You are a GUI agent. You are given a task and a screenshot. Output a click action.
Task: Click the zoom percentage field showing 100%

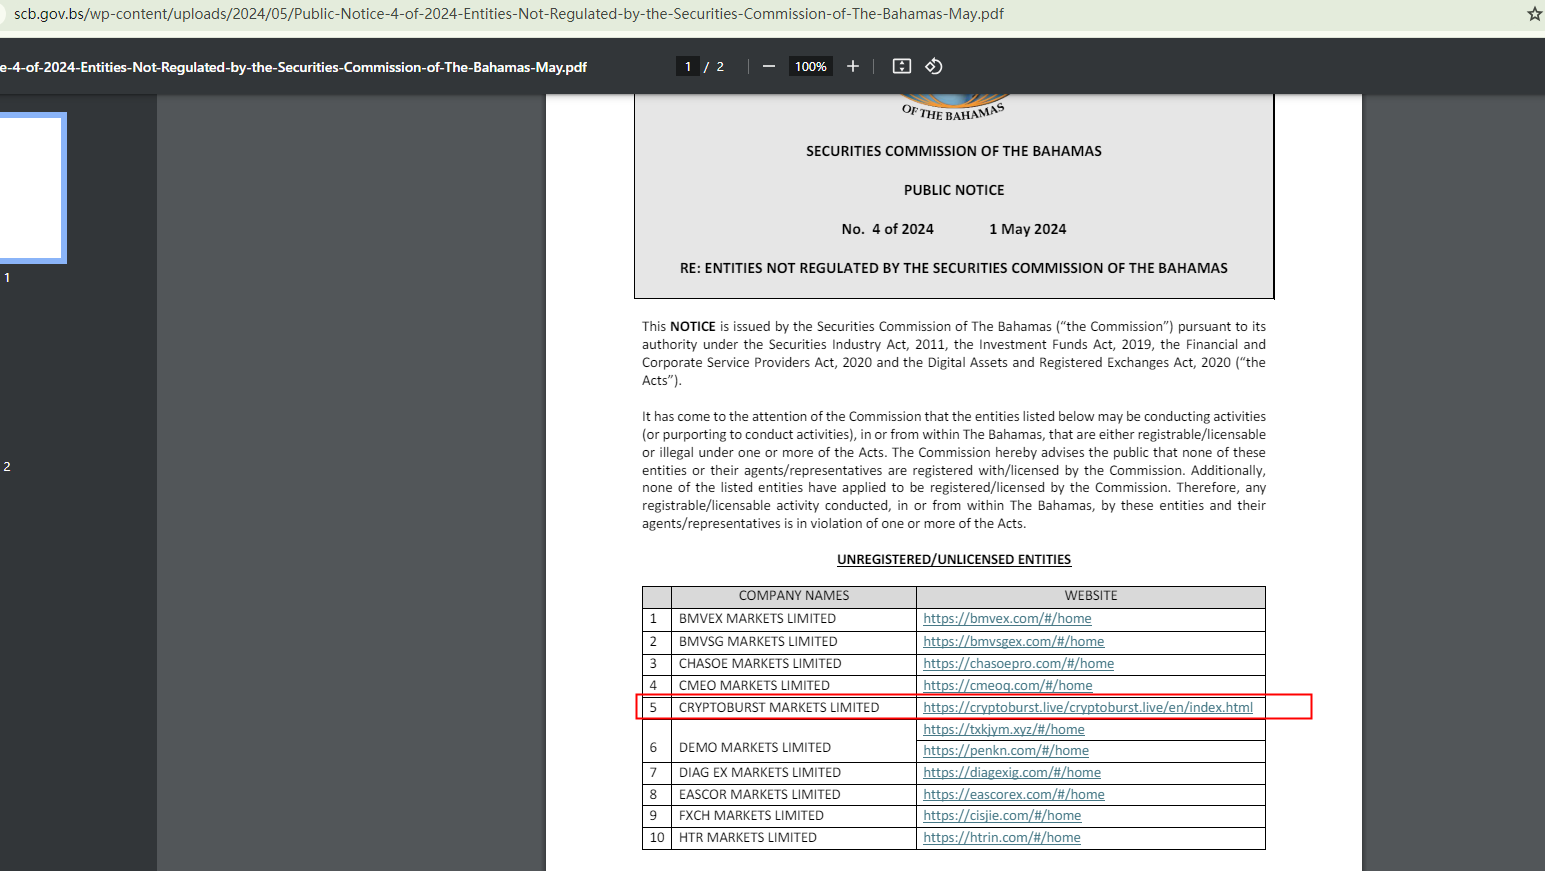click(x=810, y=66)
